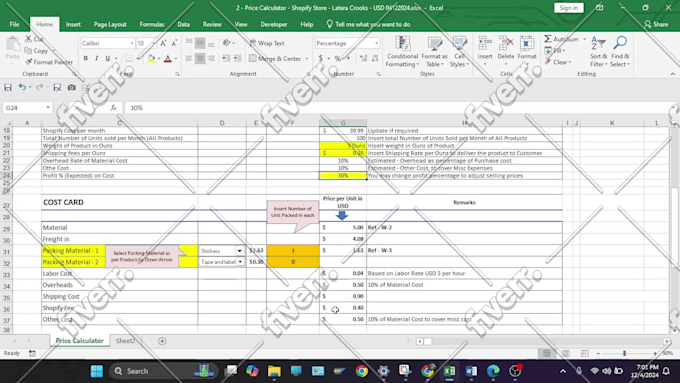The height and width of the screenshot is (383, 680).
Task: Apply Percent Style
Action: (337, 58)
